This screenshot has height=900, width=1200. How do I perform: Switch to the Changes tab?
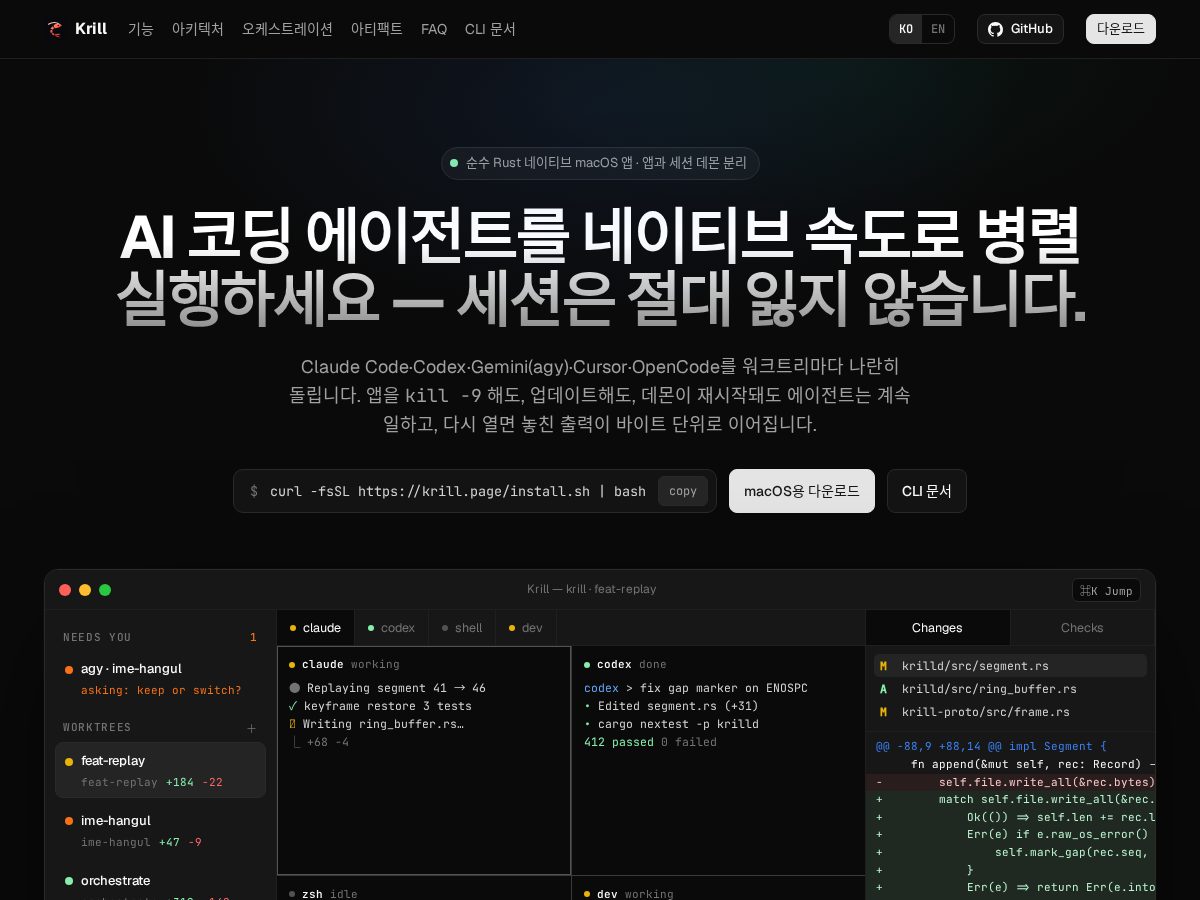point(937,628)
